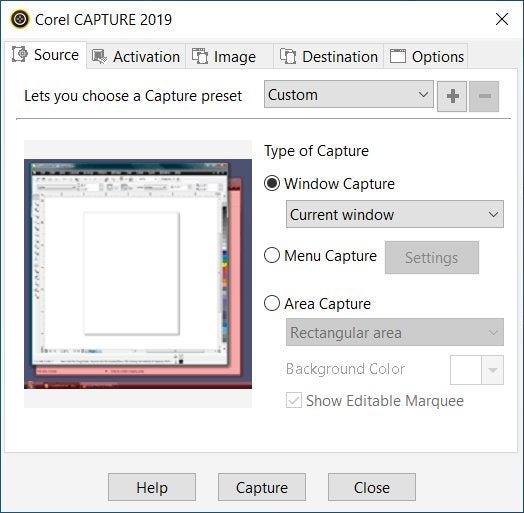The image size is (524, 513).
Task: Close the dialog with title bar X
Action: (x=502, y=19)
